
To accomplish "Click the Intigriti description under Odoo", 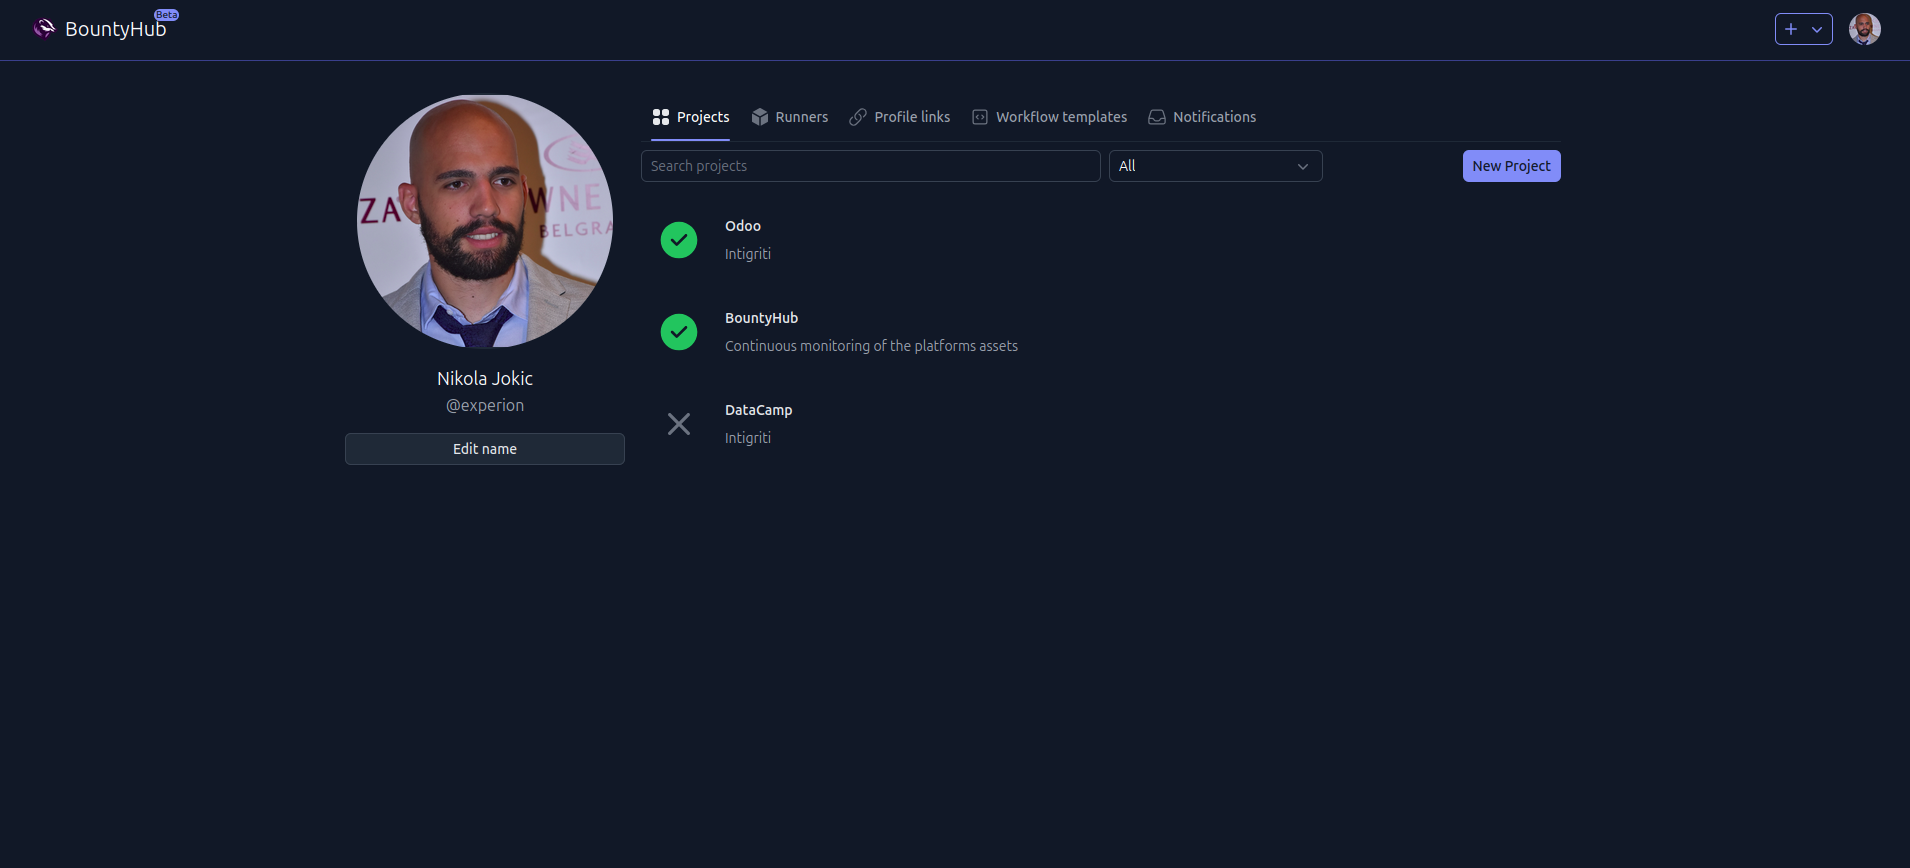I will 748,254.
